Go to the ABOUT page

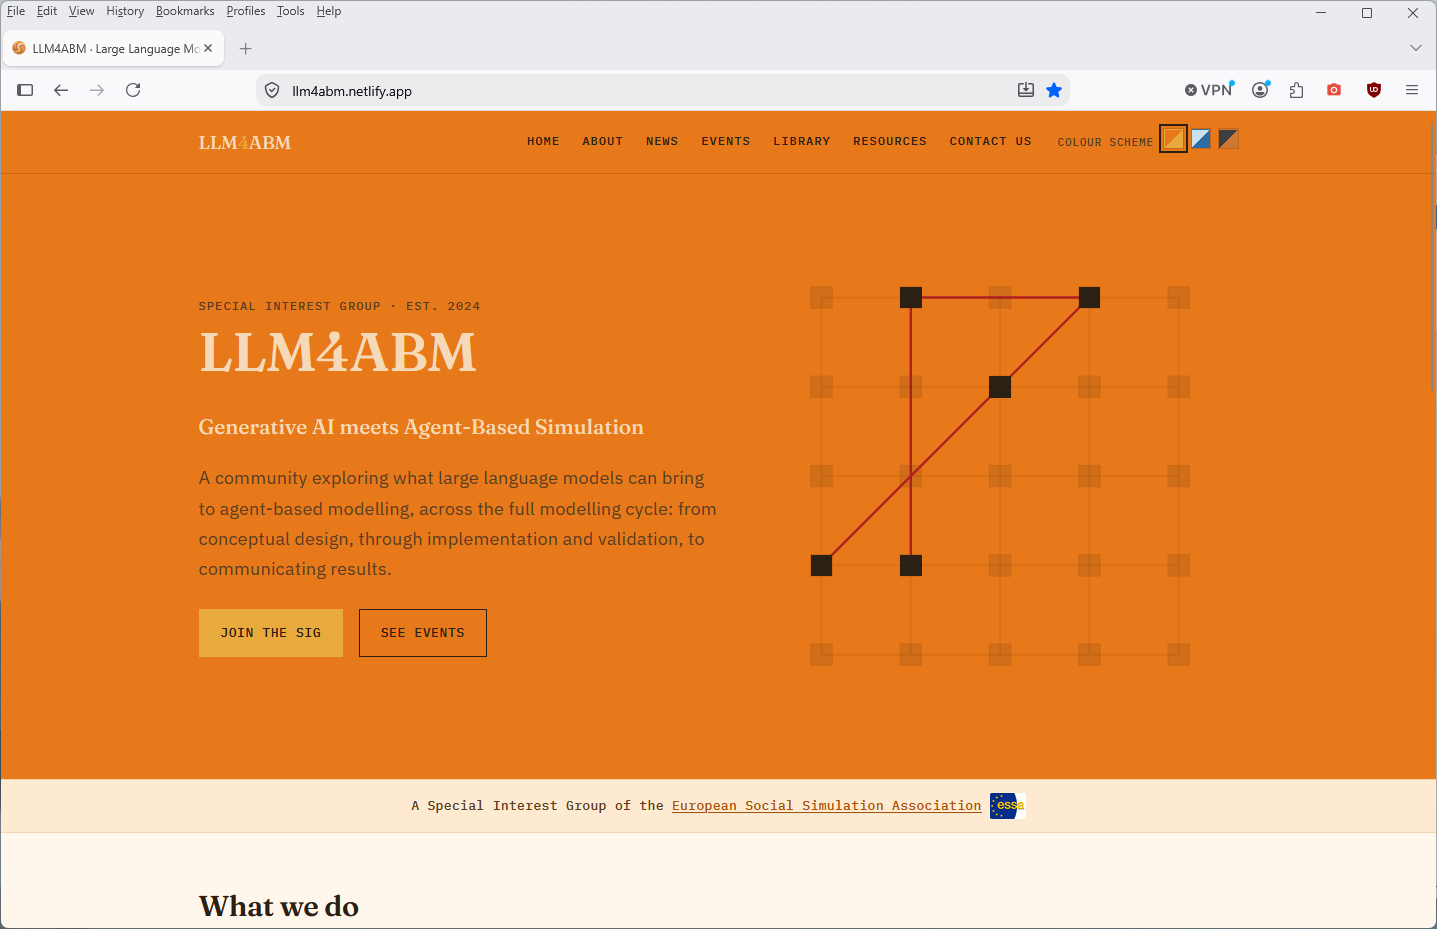pyautogui.click(x=603, y=142)
